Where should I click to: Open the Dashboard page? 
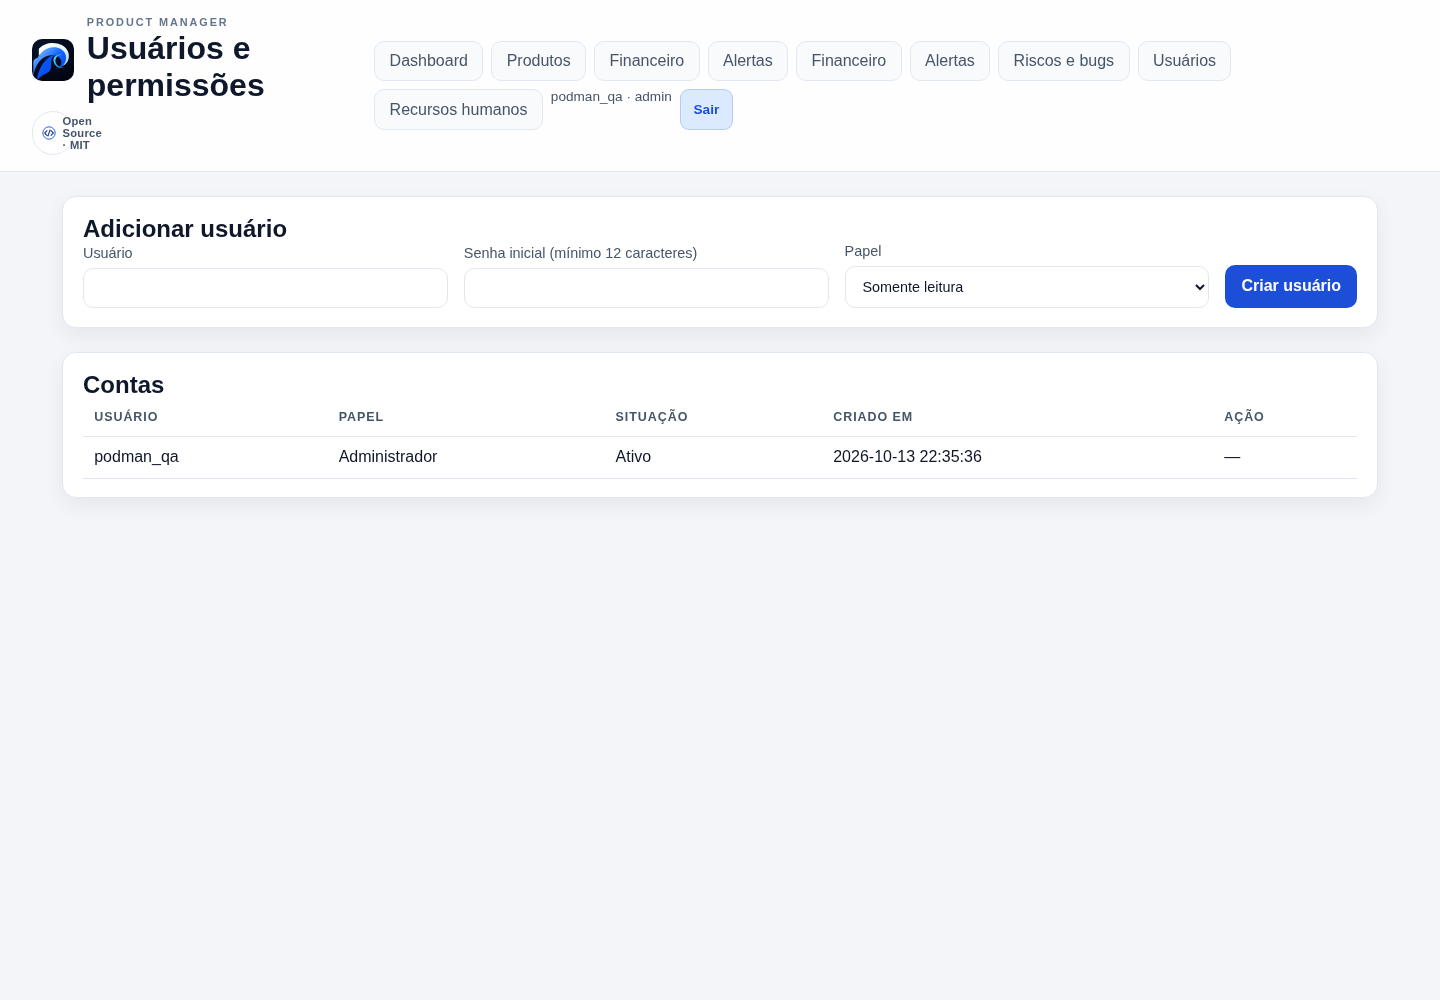(x=428, y=61)
